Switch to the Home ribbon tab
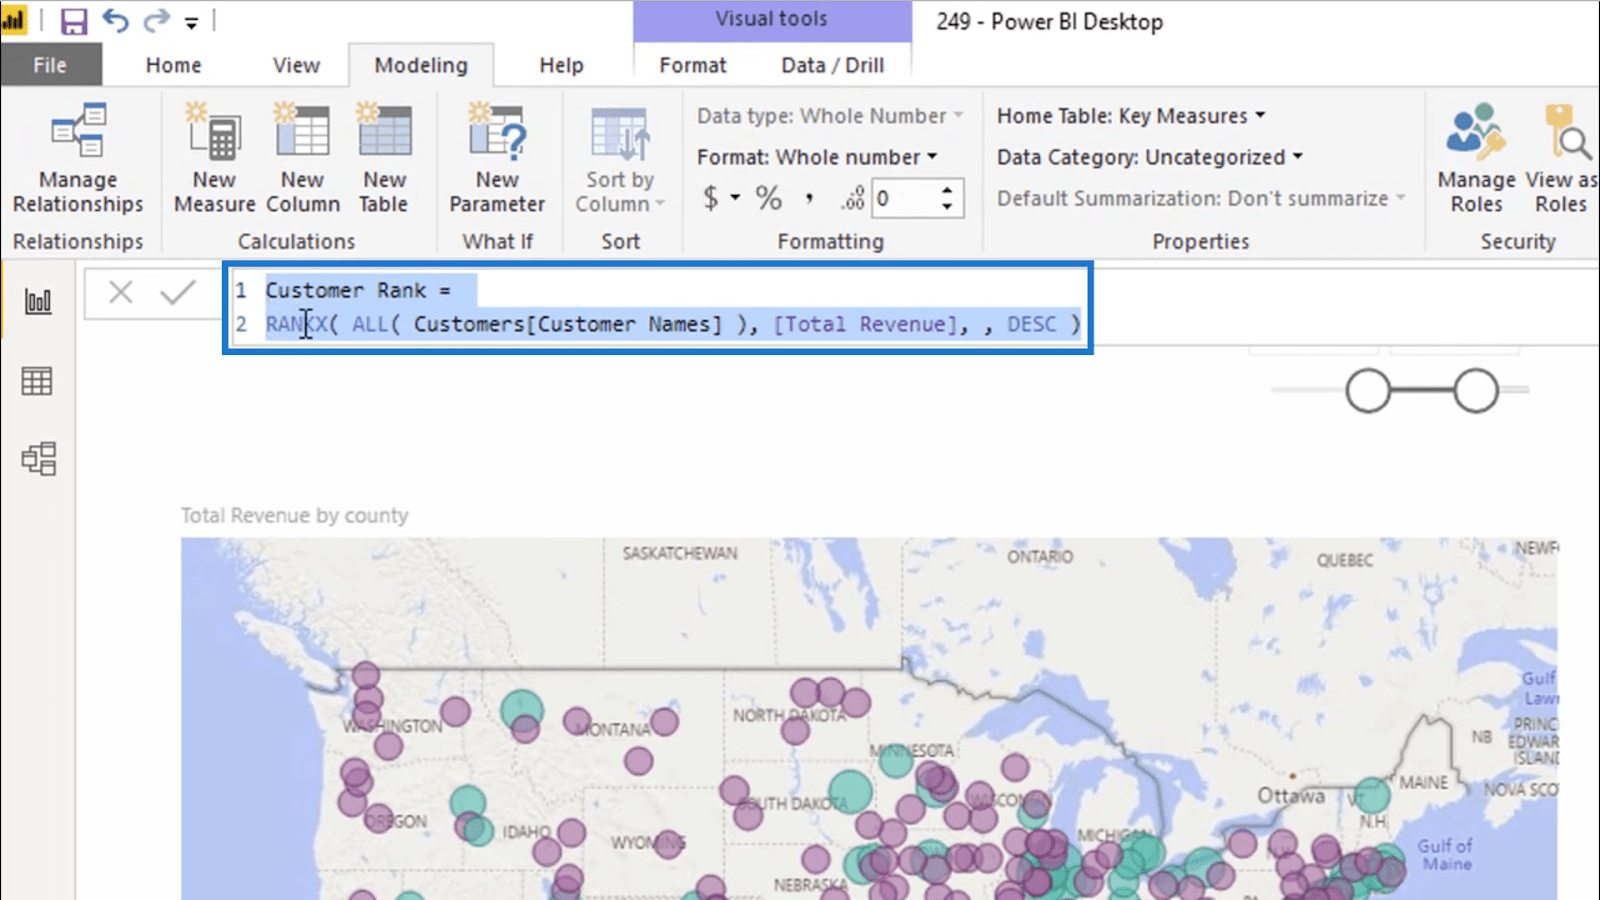Viewport: 1600px width, 900px height. 173,65
